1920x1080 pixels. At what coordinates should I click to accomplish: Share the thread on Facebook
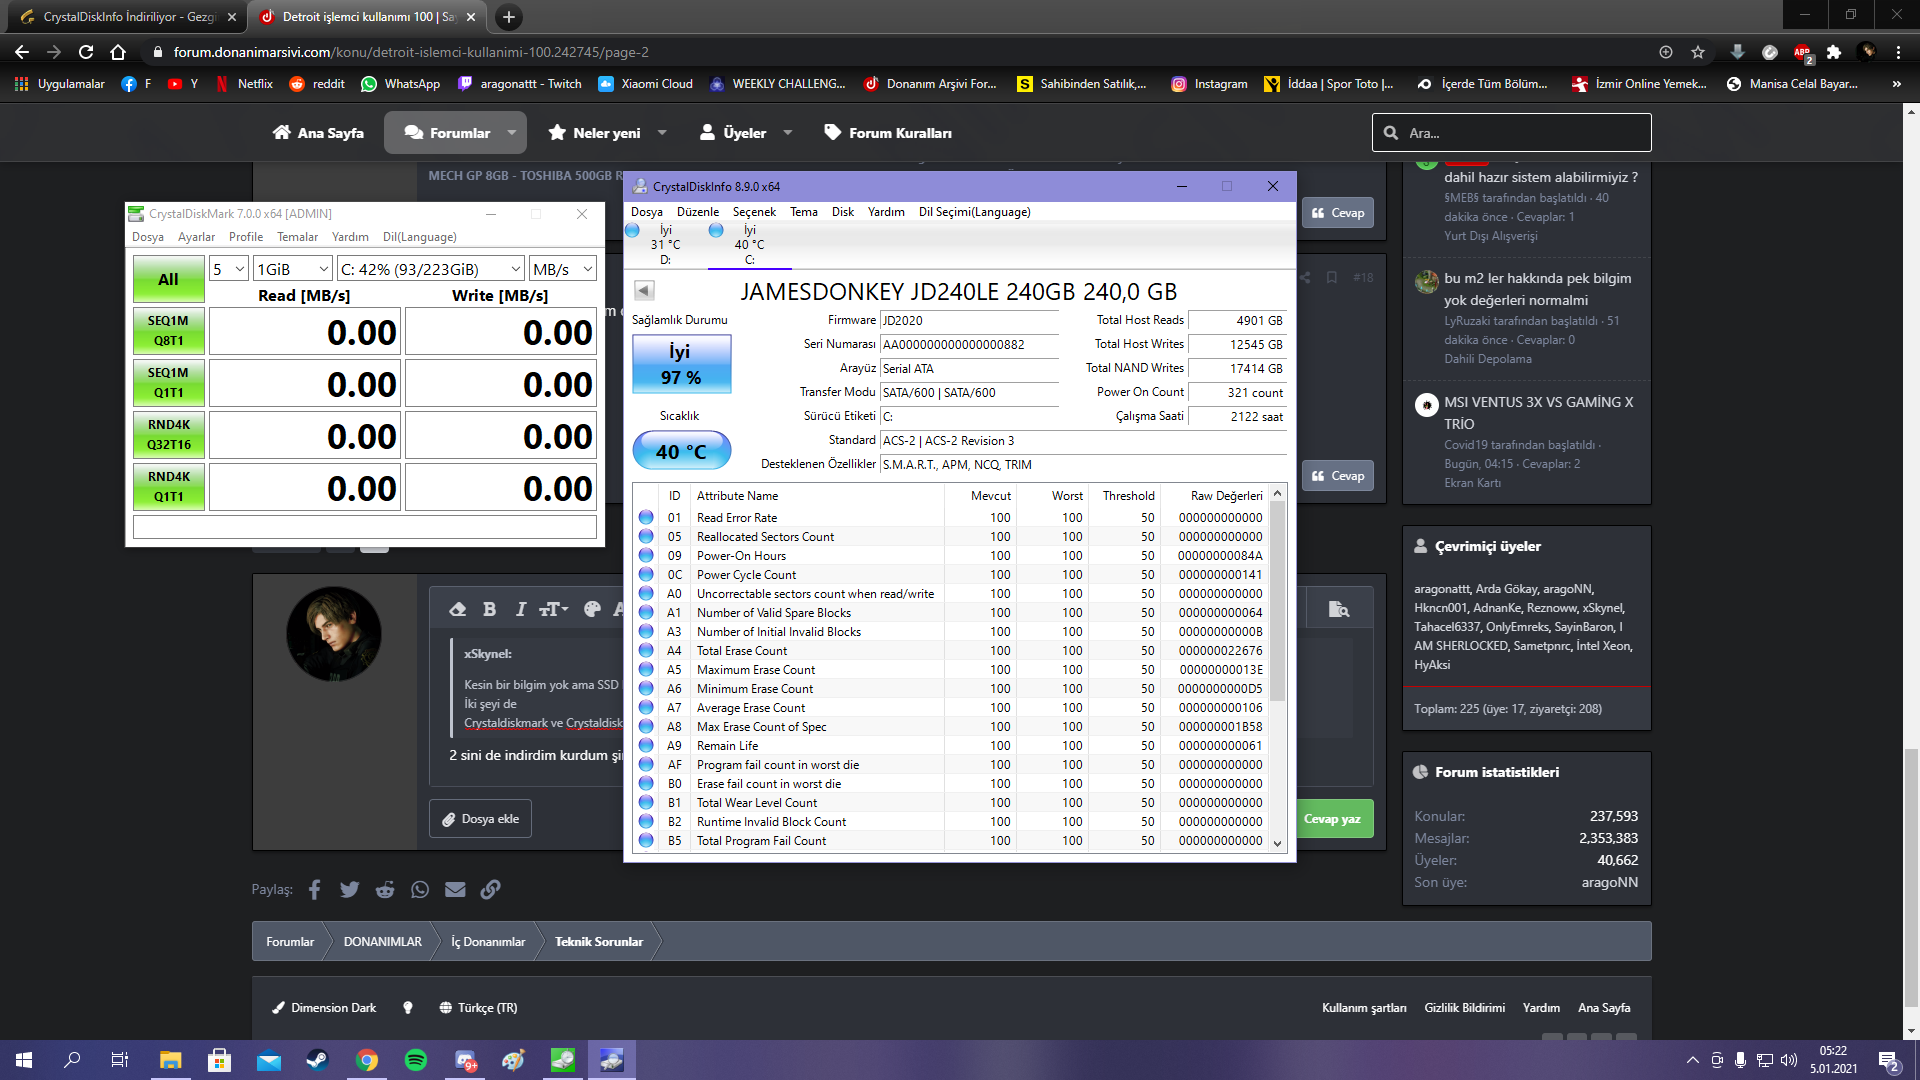(x=314, y=889)
